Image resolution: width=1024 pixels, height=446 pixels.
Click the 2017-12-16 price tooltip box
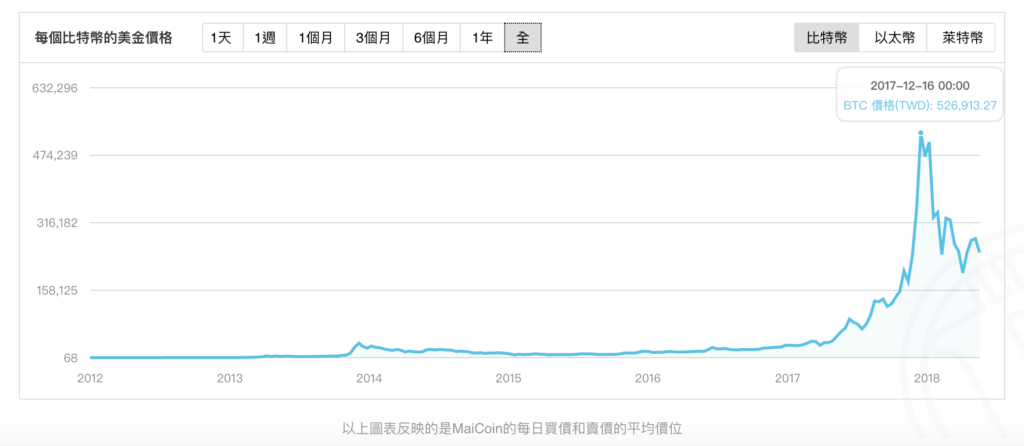pyautogui.click(x=919, y=95)
